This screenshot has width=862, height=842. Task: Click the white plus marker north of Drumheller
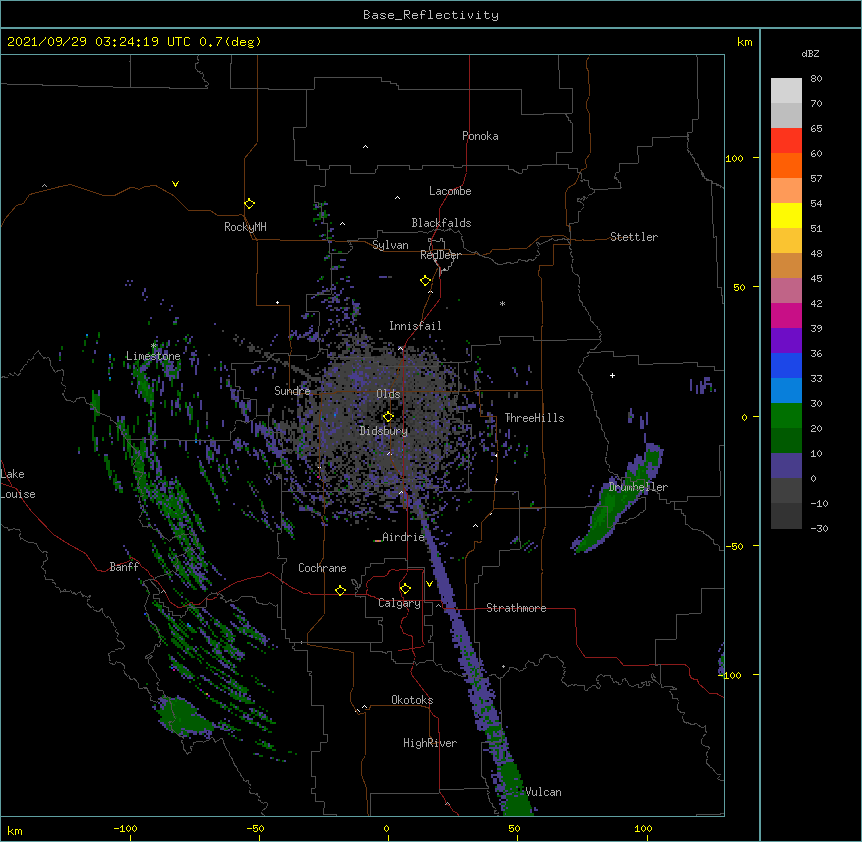612,375
